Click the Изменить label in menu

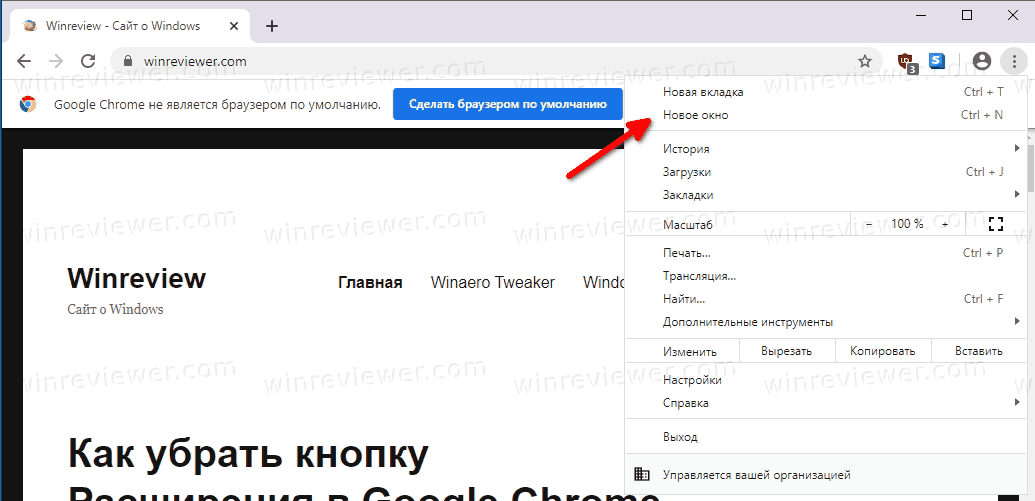click(690, 352)
